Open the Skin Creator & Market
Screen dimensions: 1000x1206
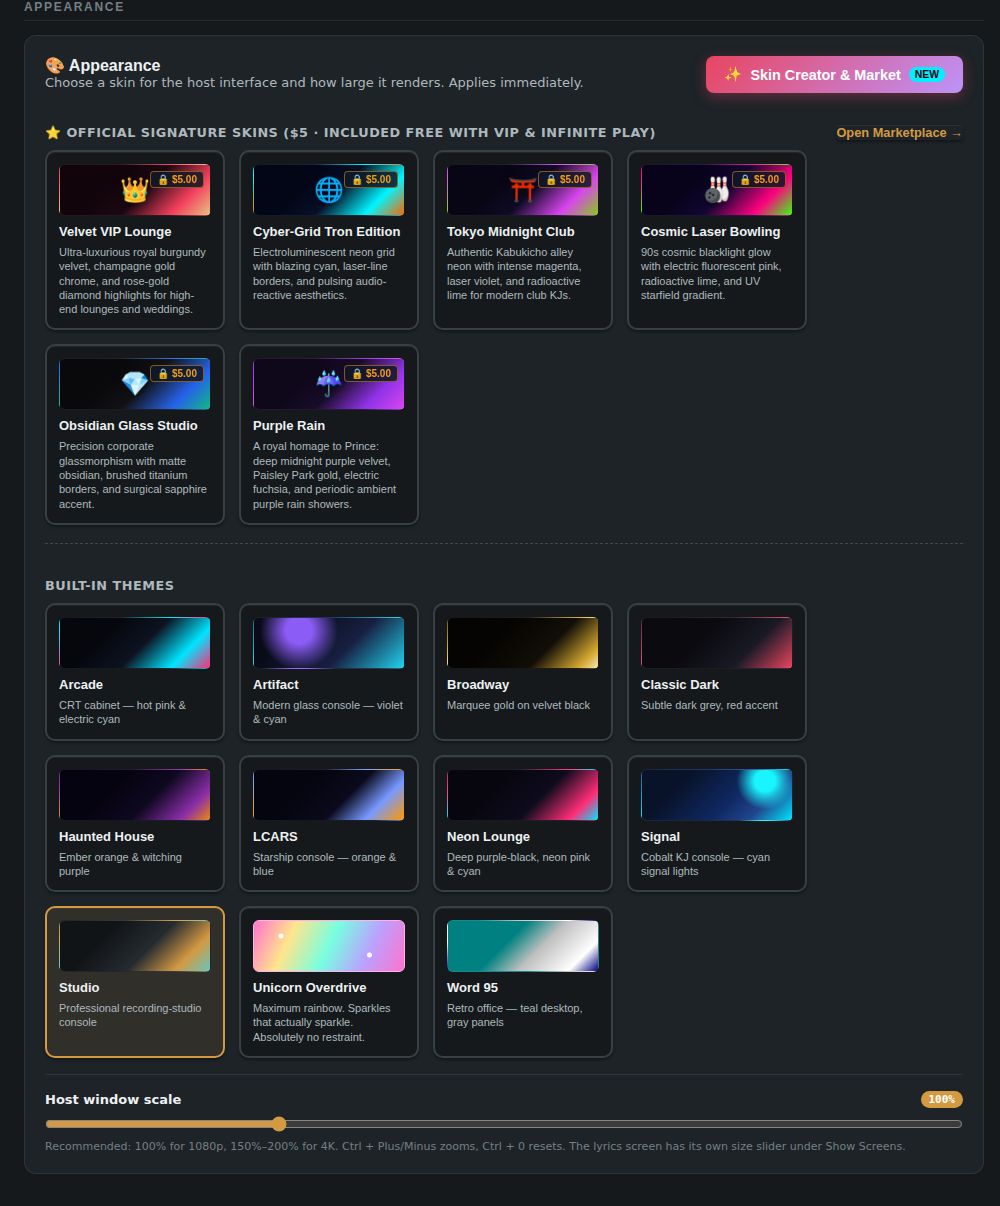[834, 75]
